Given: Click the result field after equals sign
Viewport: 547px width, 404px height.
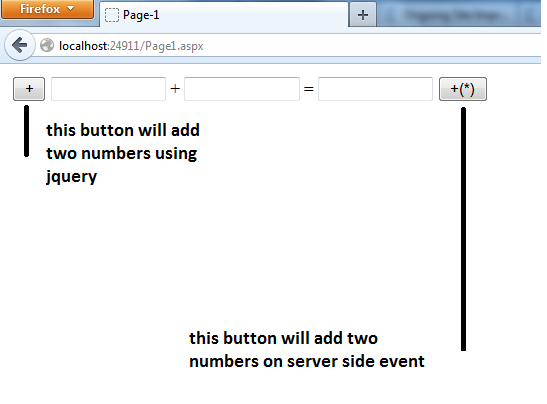Looking at the screenshot, I should (x=375, y=89).
